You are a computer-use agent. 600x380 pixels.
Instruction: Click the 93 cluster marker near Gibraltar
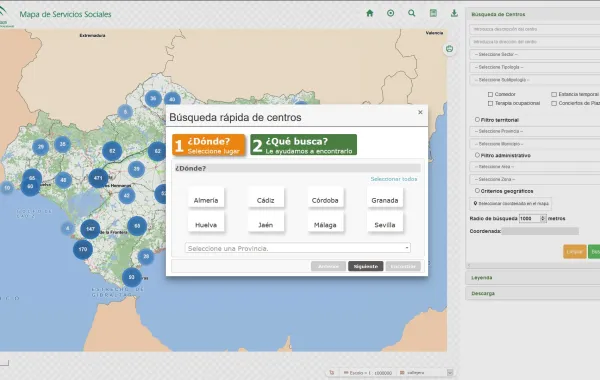[x=132, y=277]
